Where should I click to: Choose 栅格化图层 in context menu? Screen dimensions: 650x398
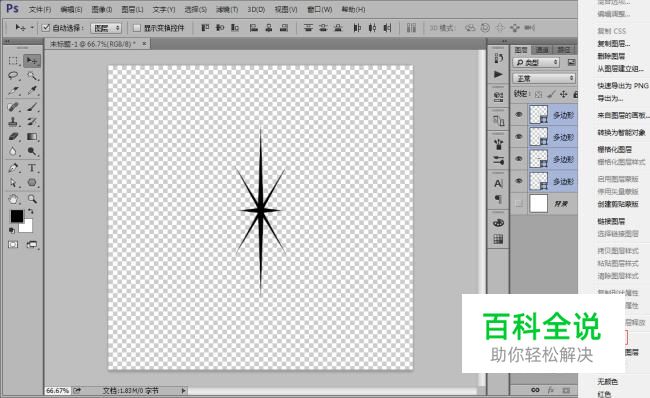(x=614, y=149)
